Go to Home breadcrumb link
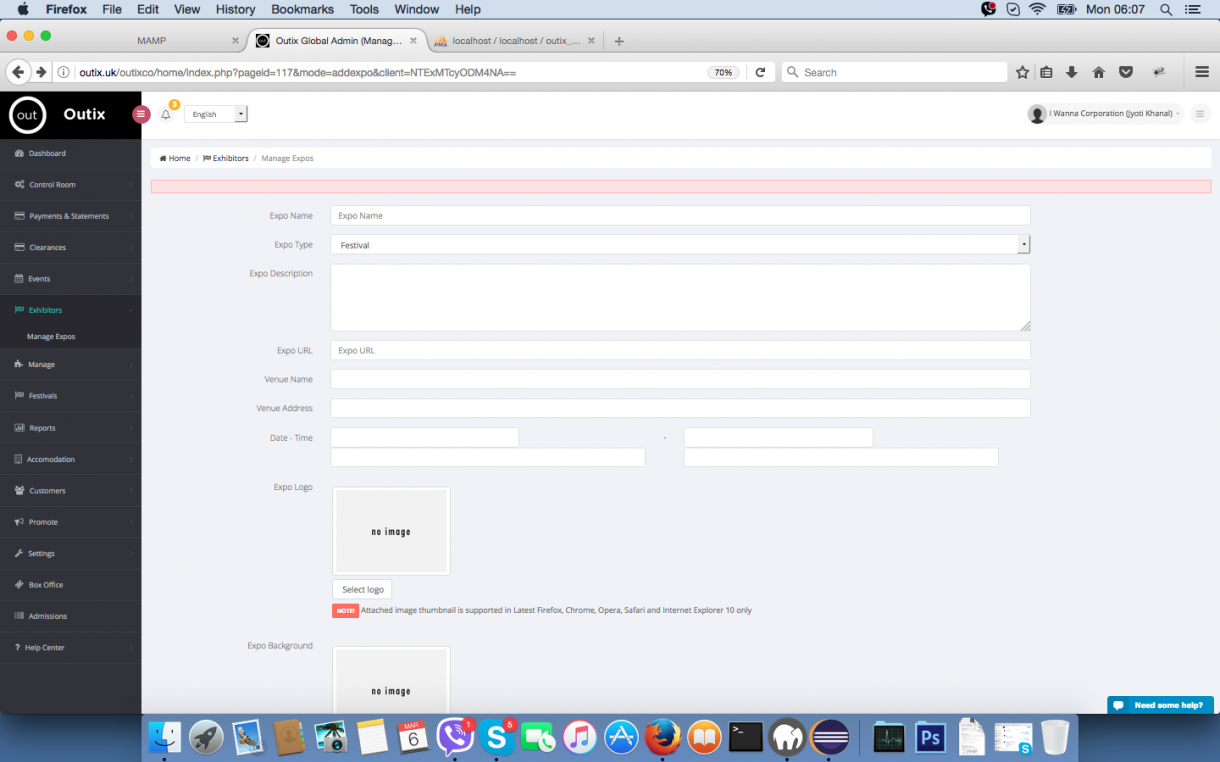This screenshot has width=1220, height=762. point(175,158)
